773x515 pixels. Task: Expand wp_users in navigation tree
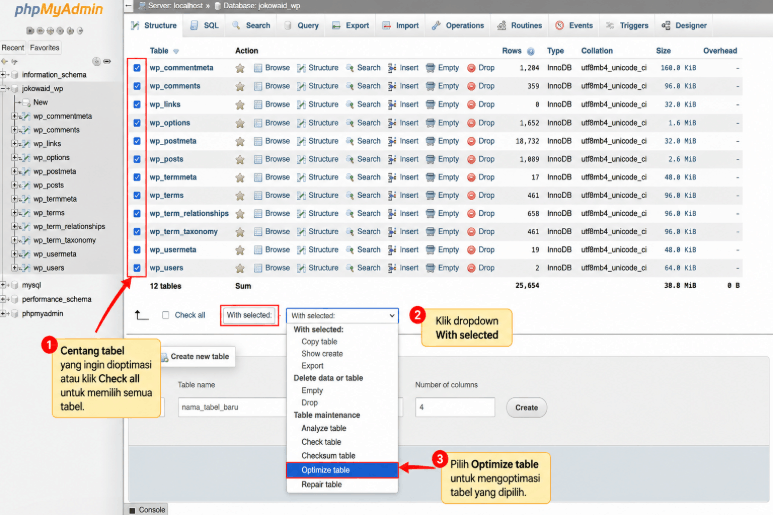pyautogui.click(x=14, y=268)
